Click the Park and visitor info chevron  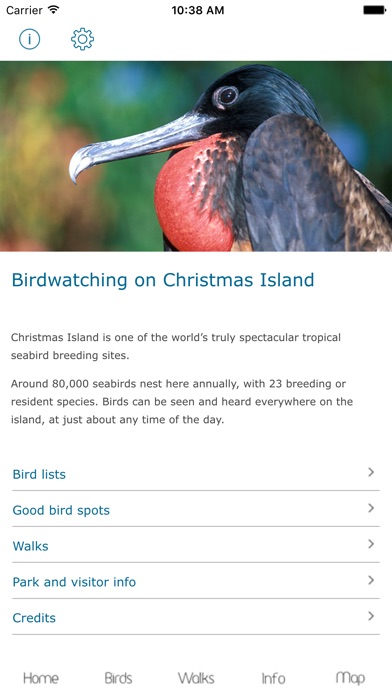371,580
